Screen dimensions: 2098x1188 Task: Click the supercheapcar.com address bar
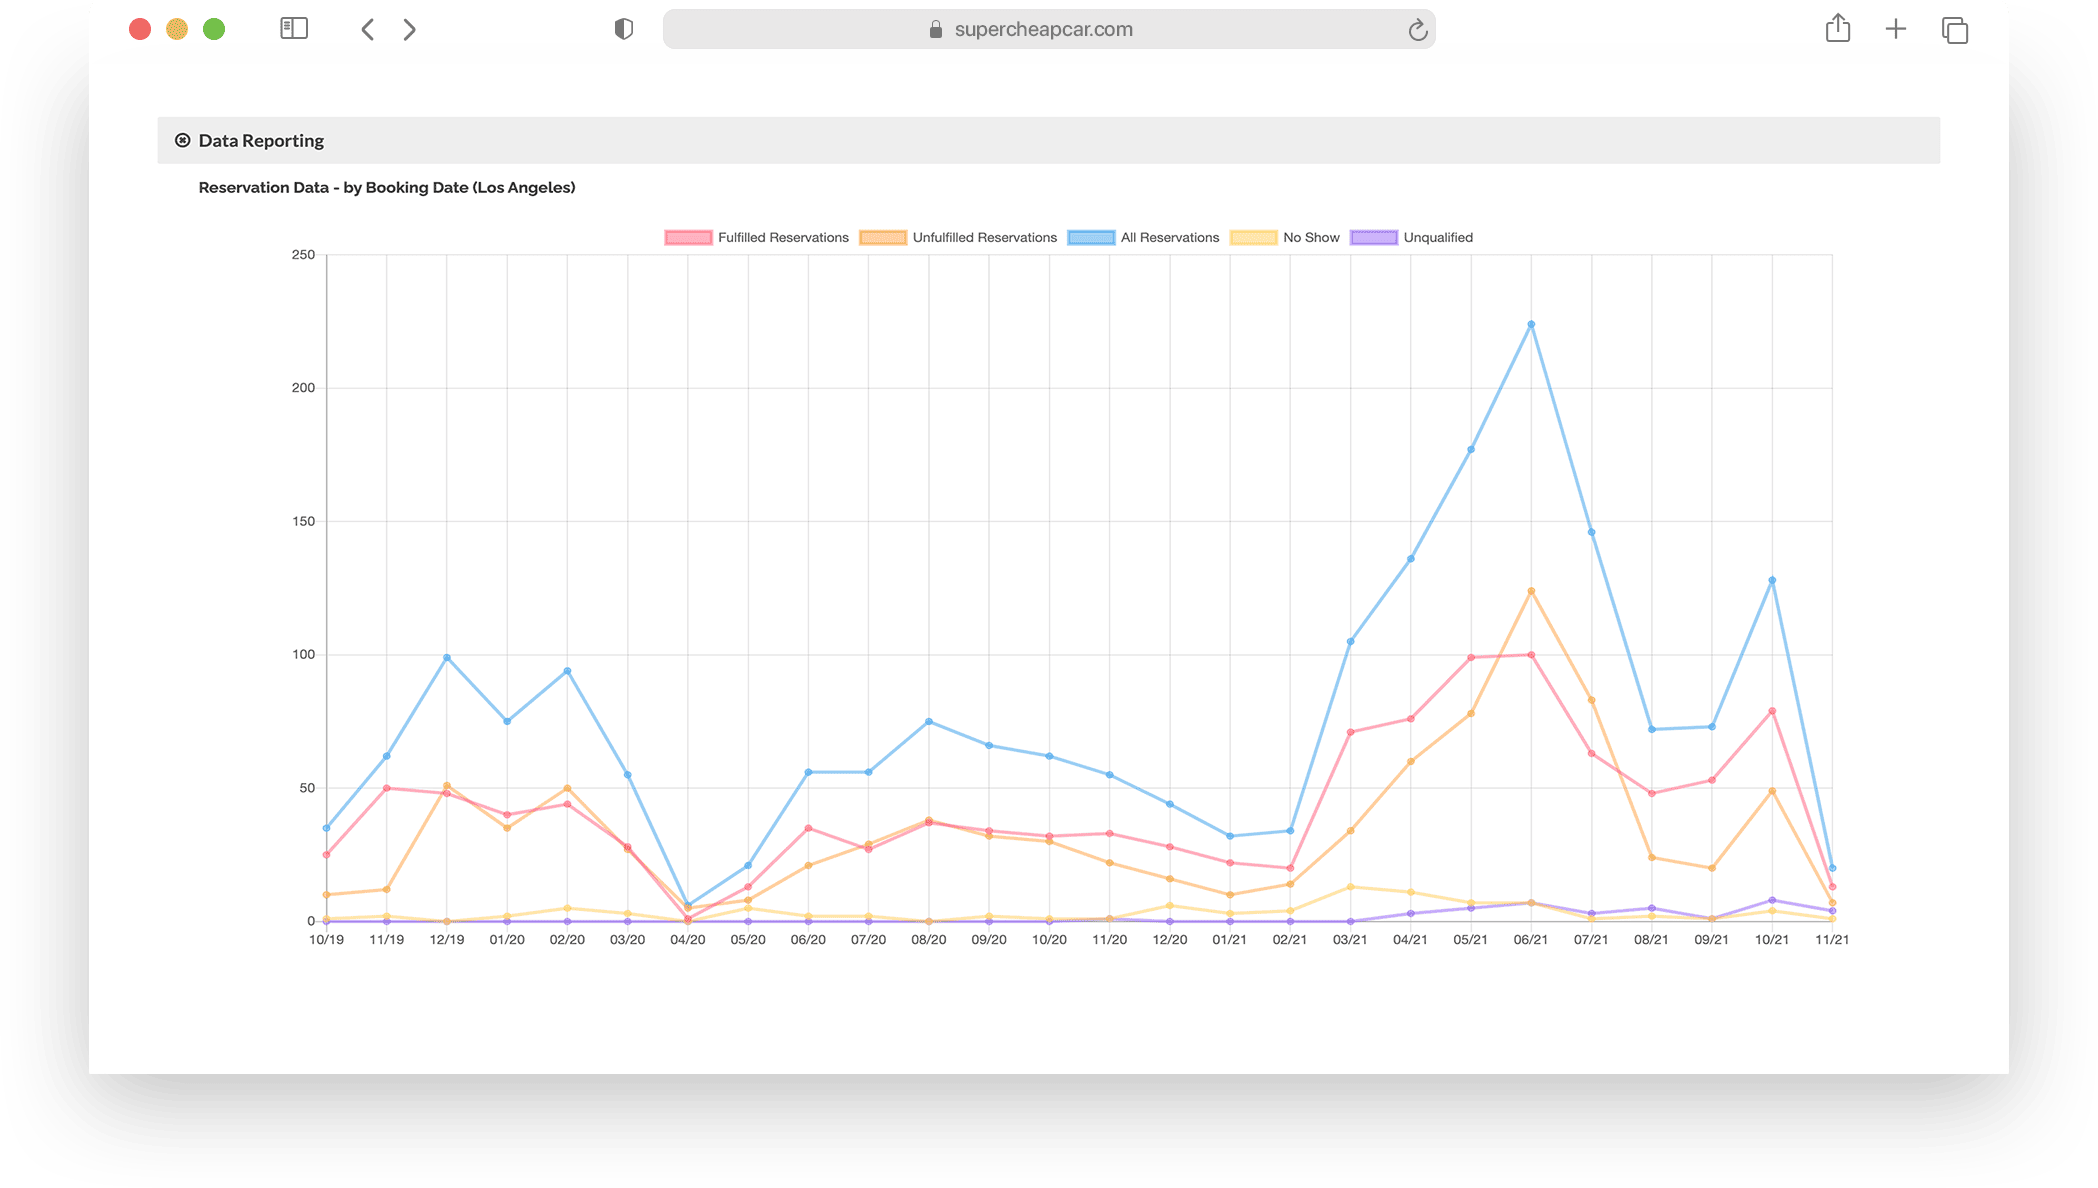(1043, 30)
